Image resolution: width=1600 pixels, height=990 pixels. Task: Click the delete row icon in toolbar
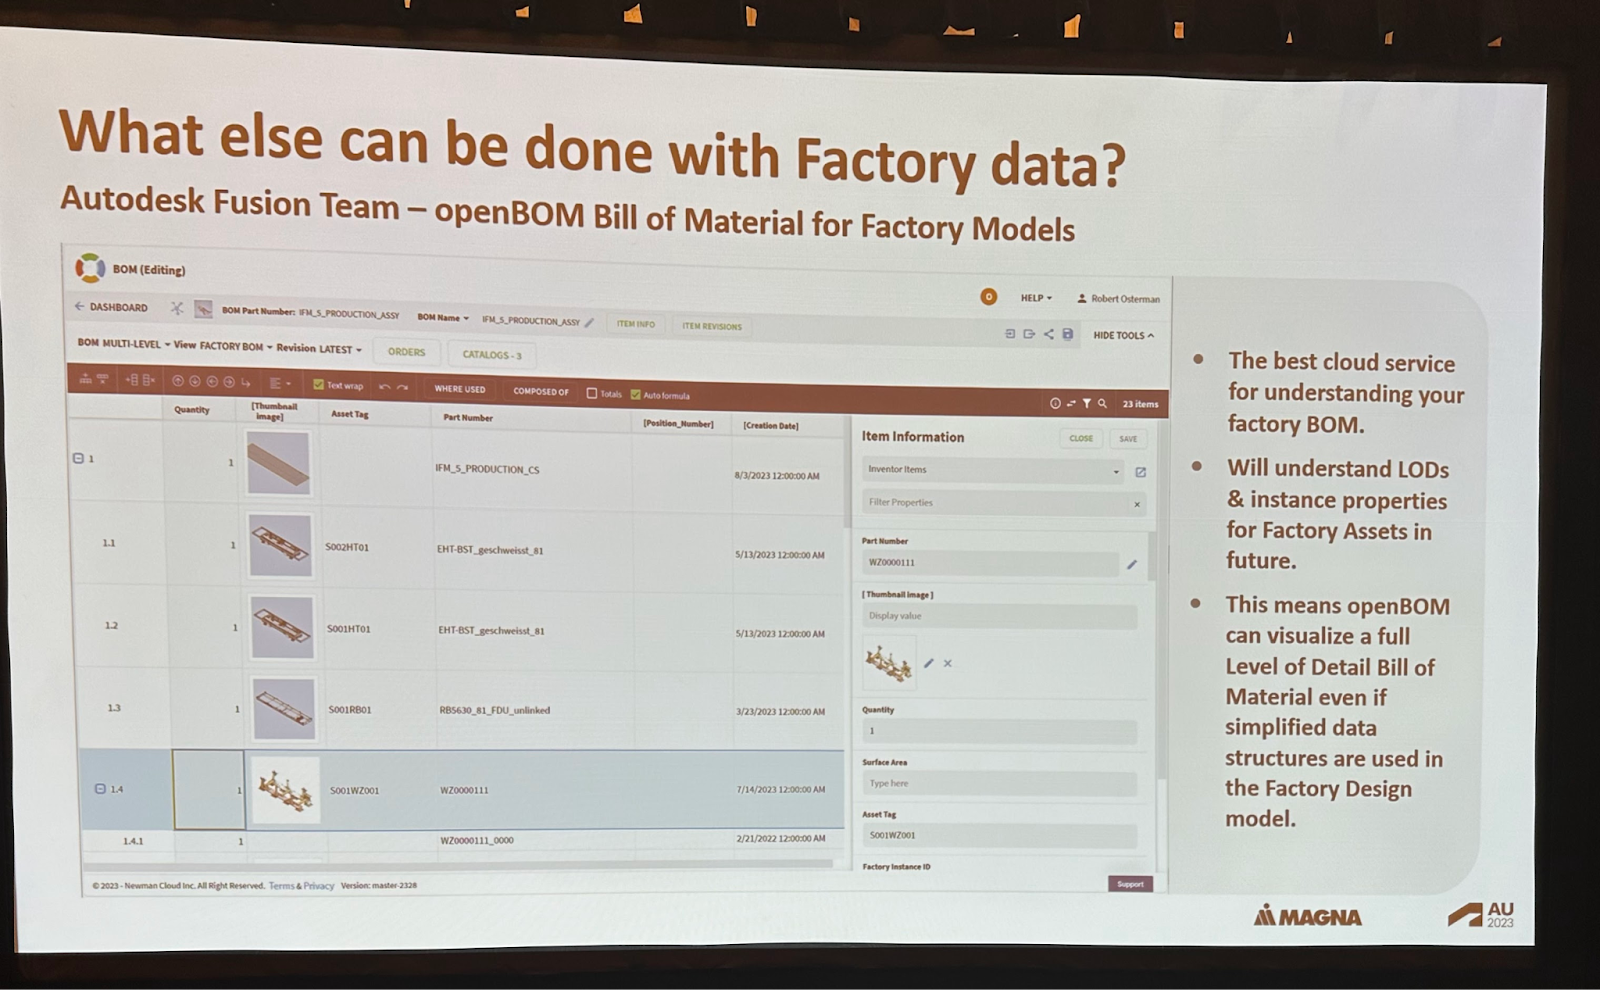coord(102,379)
